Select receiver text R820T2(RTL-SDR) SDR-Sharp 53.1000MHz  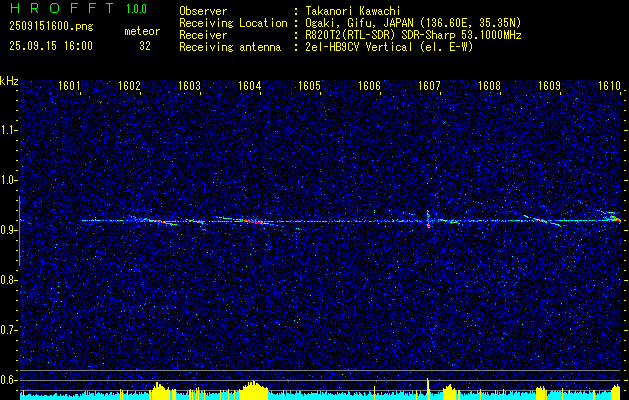point(413,35)
